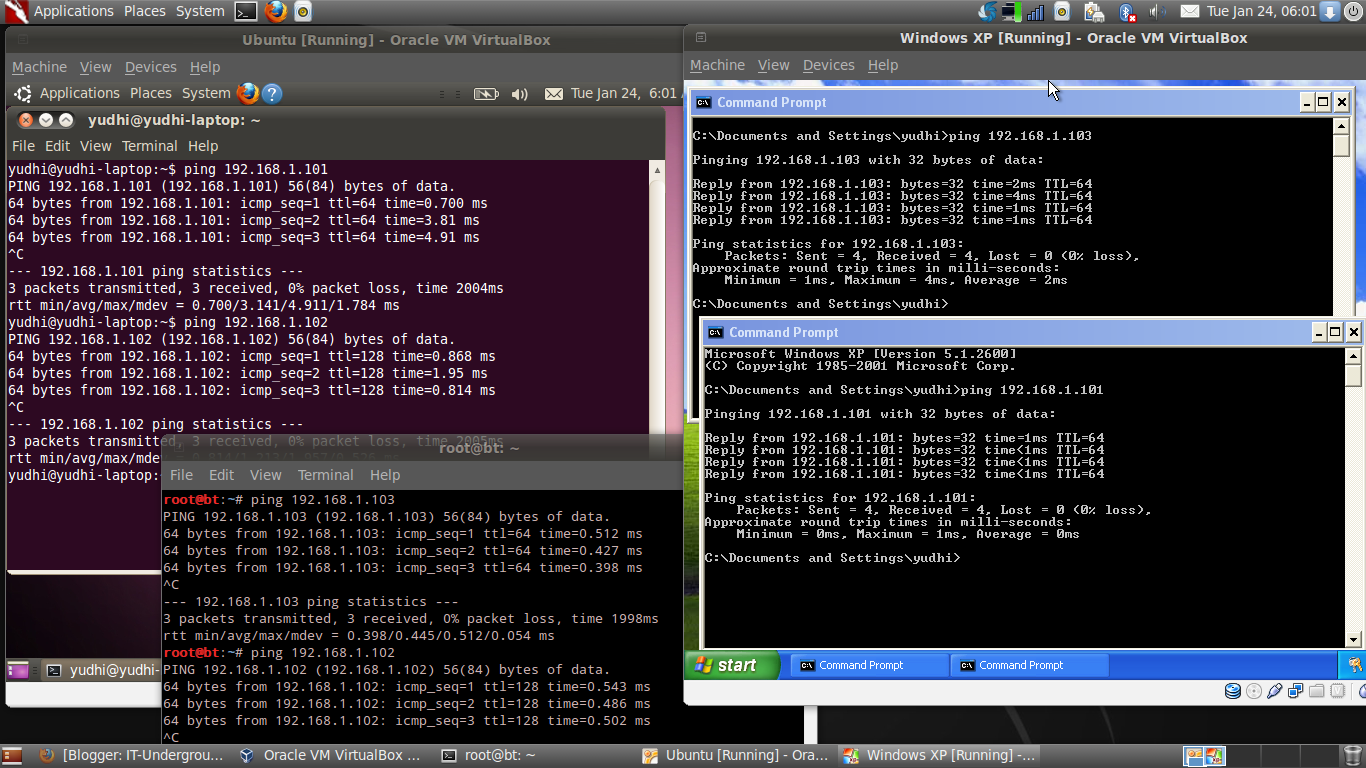Click the Ubuntu logo in the guest panel

(22, 93)
